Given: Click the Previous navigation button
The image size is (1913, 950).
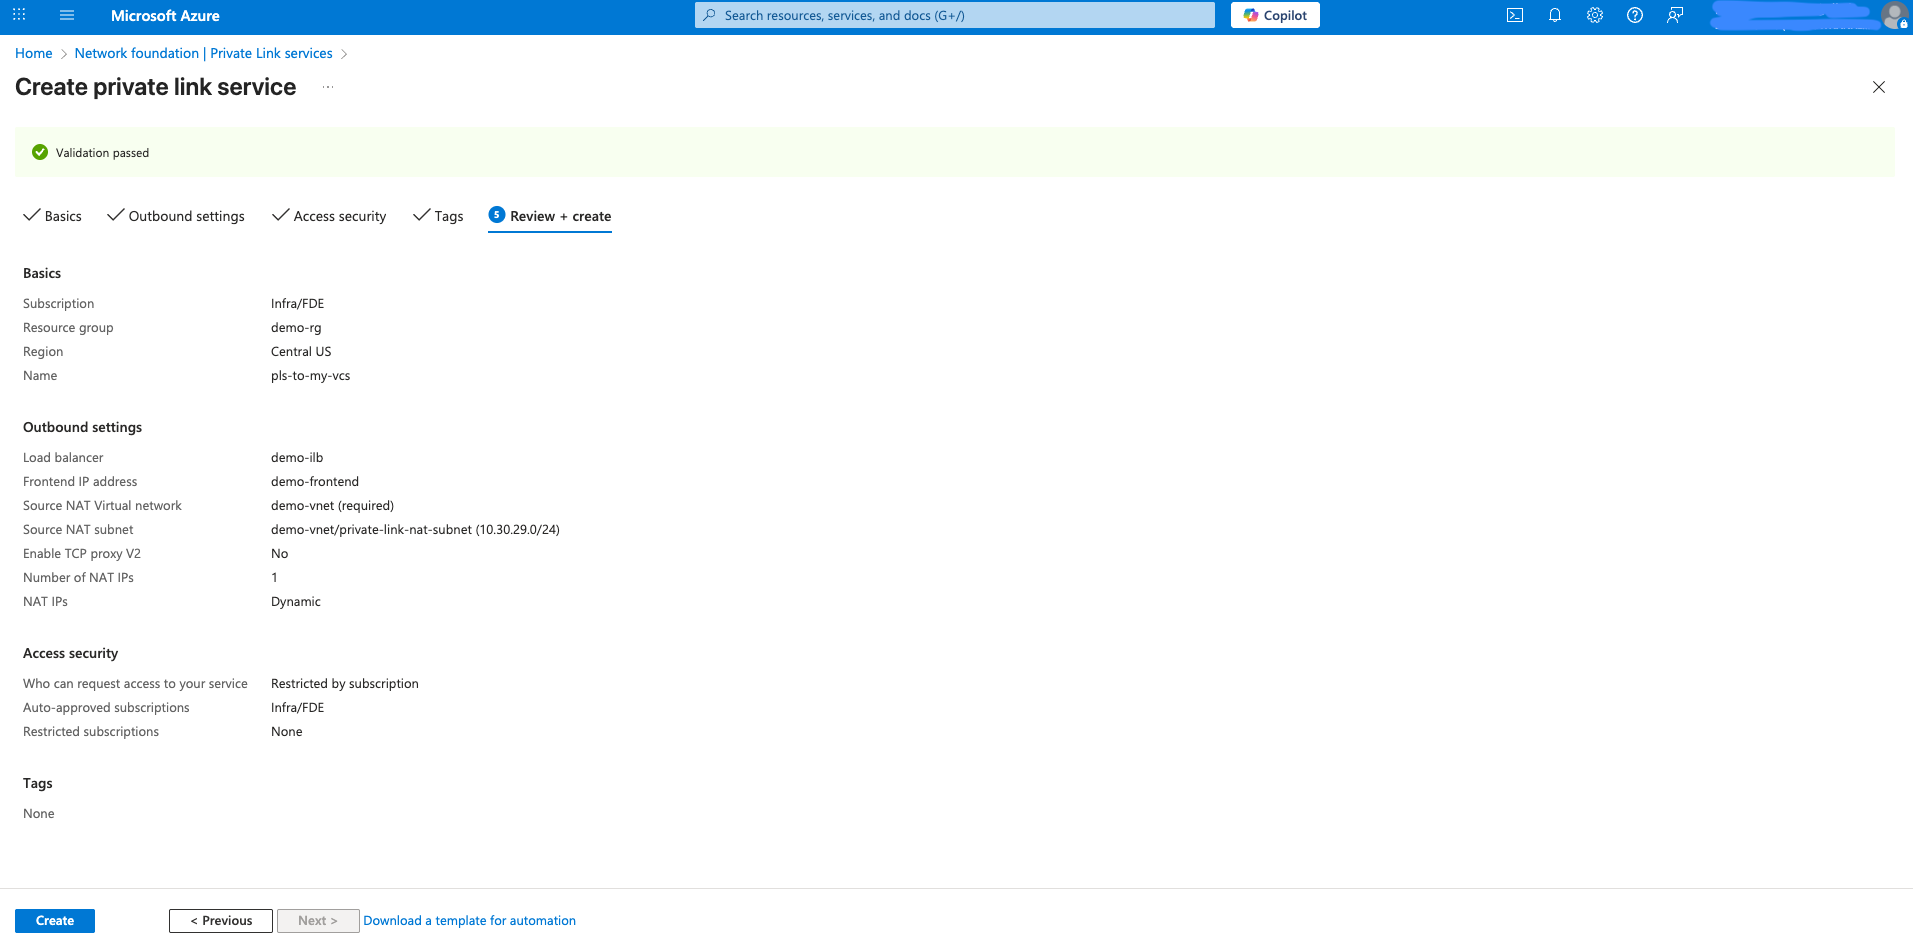Looking at the screenshot, I should [x=220, y=920].
